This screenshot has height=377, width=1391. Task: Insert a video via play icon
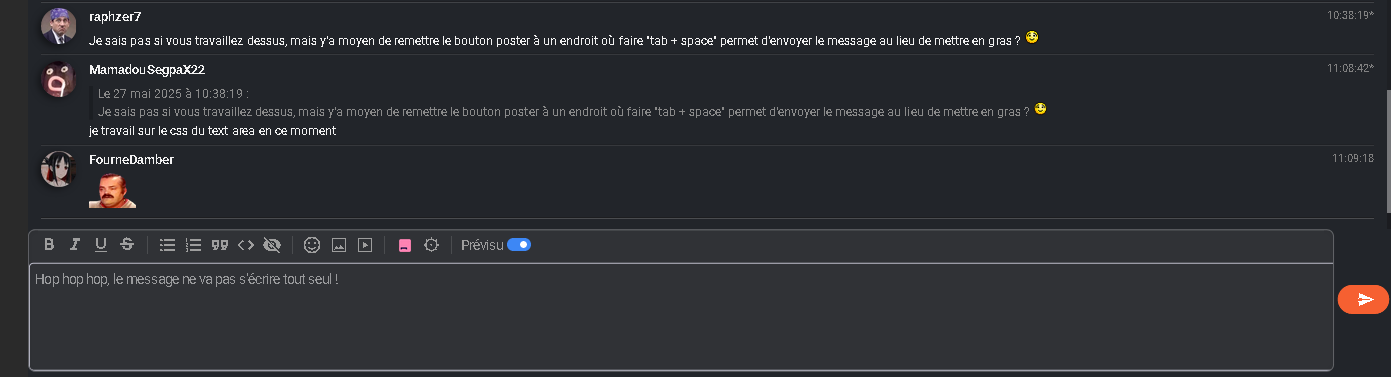coord(365,245)
